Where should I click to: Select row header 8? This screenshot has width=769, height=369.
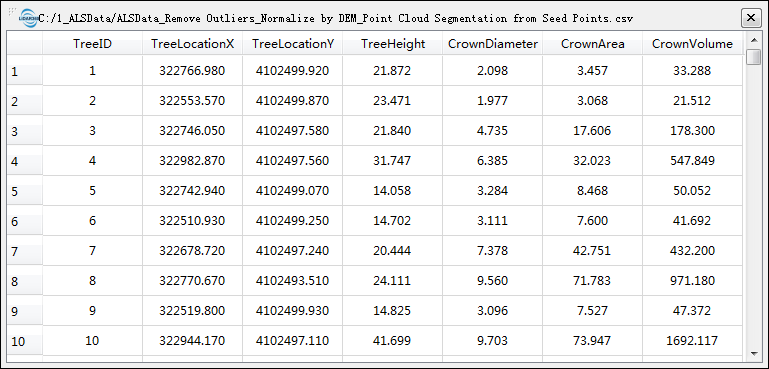pos(25,281)
